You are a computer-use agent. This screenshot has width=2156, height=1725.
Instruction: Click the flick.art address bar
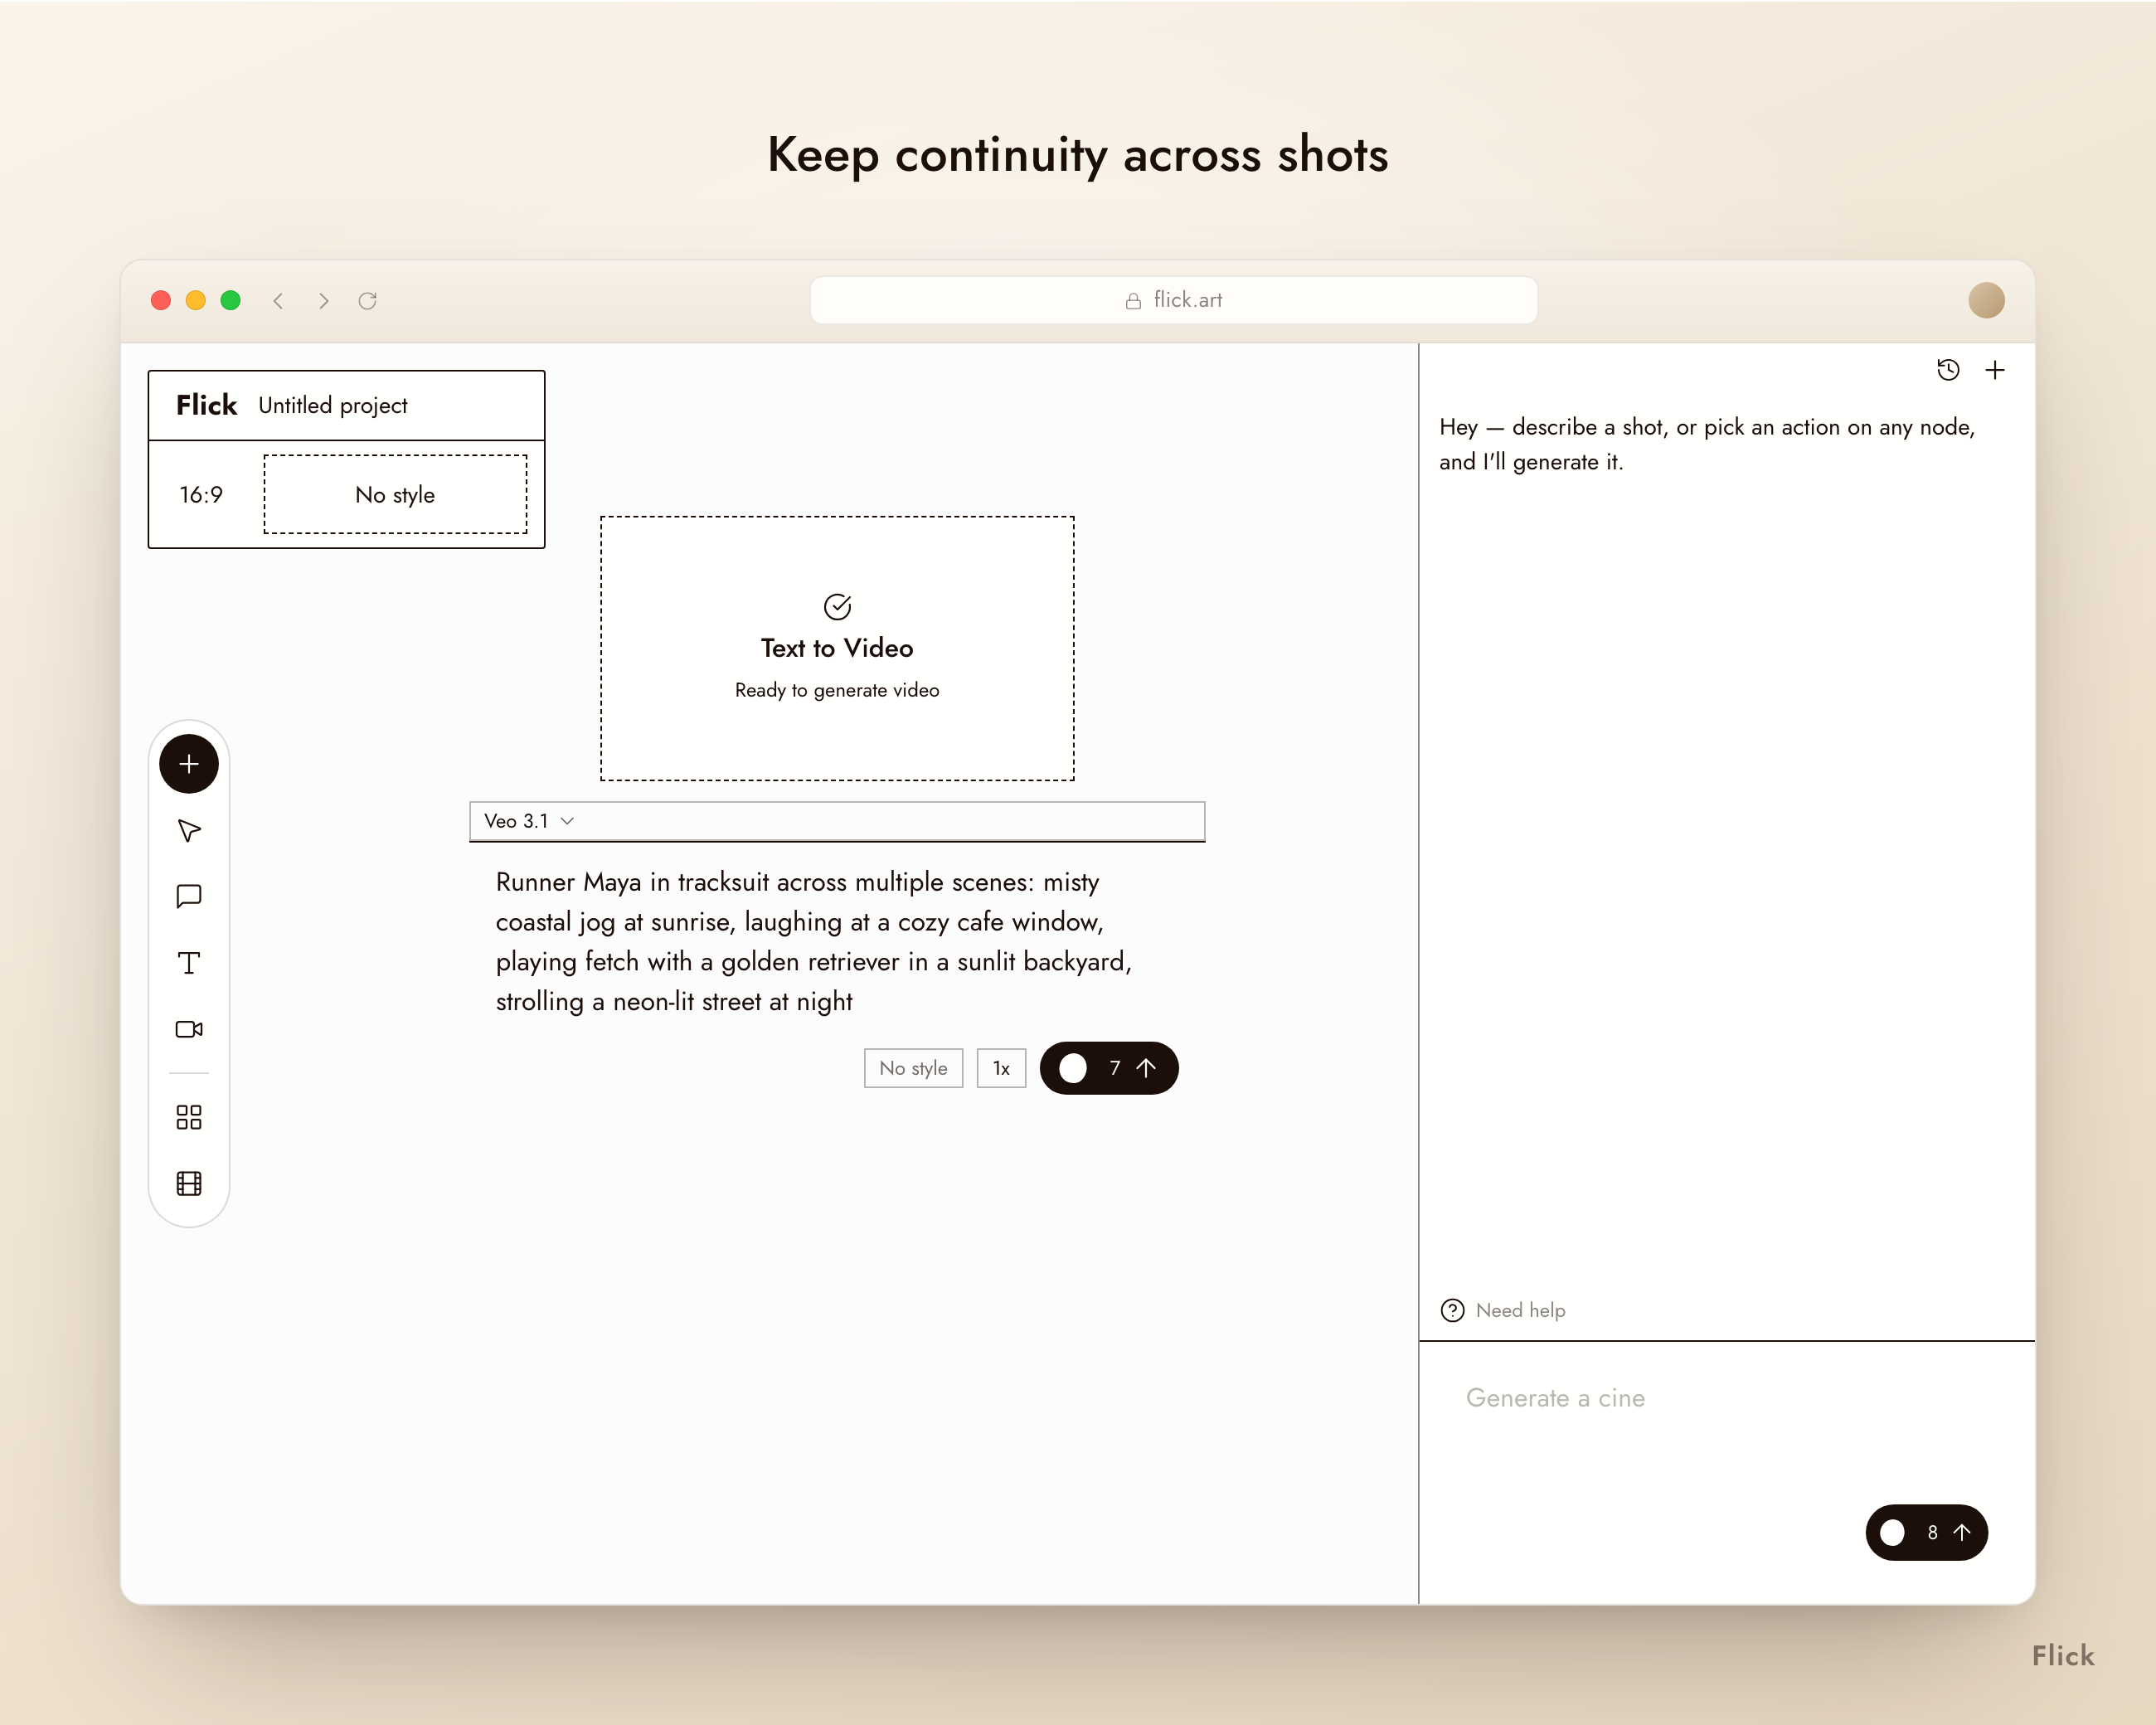click(x=1173, y=300)
